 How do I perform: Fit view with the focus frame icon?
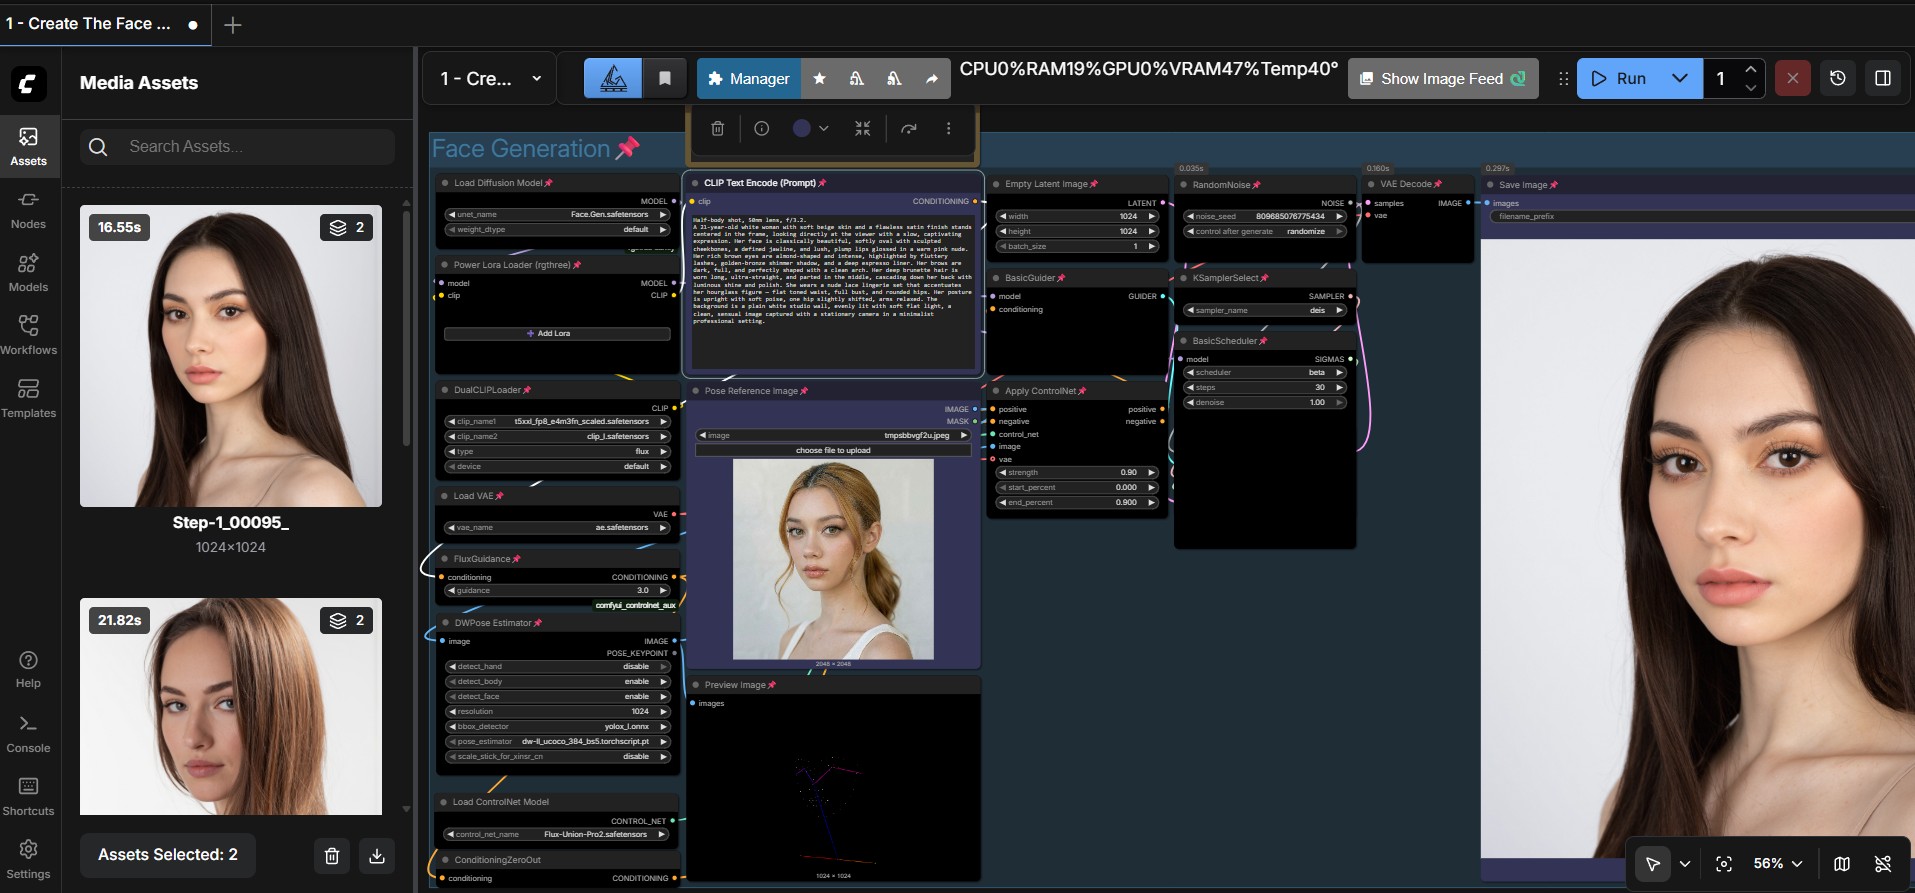click(1724, 864)
